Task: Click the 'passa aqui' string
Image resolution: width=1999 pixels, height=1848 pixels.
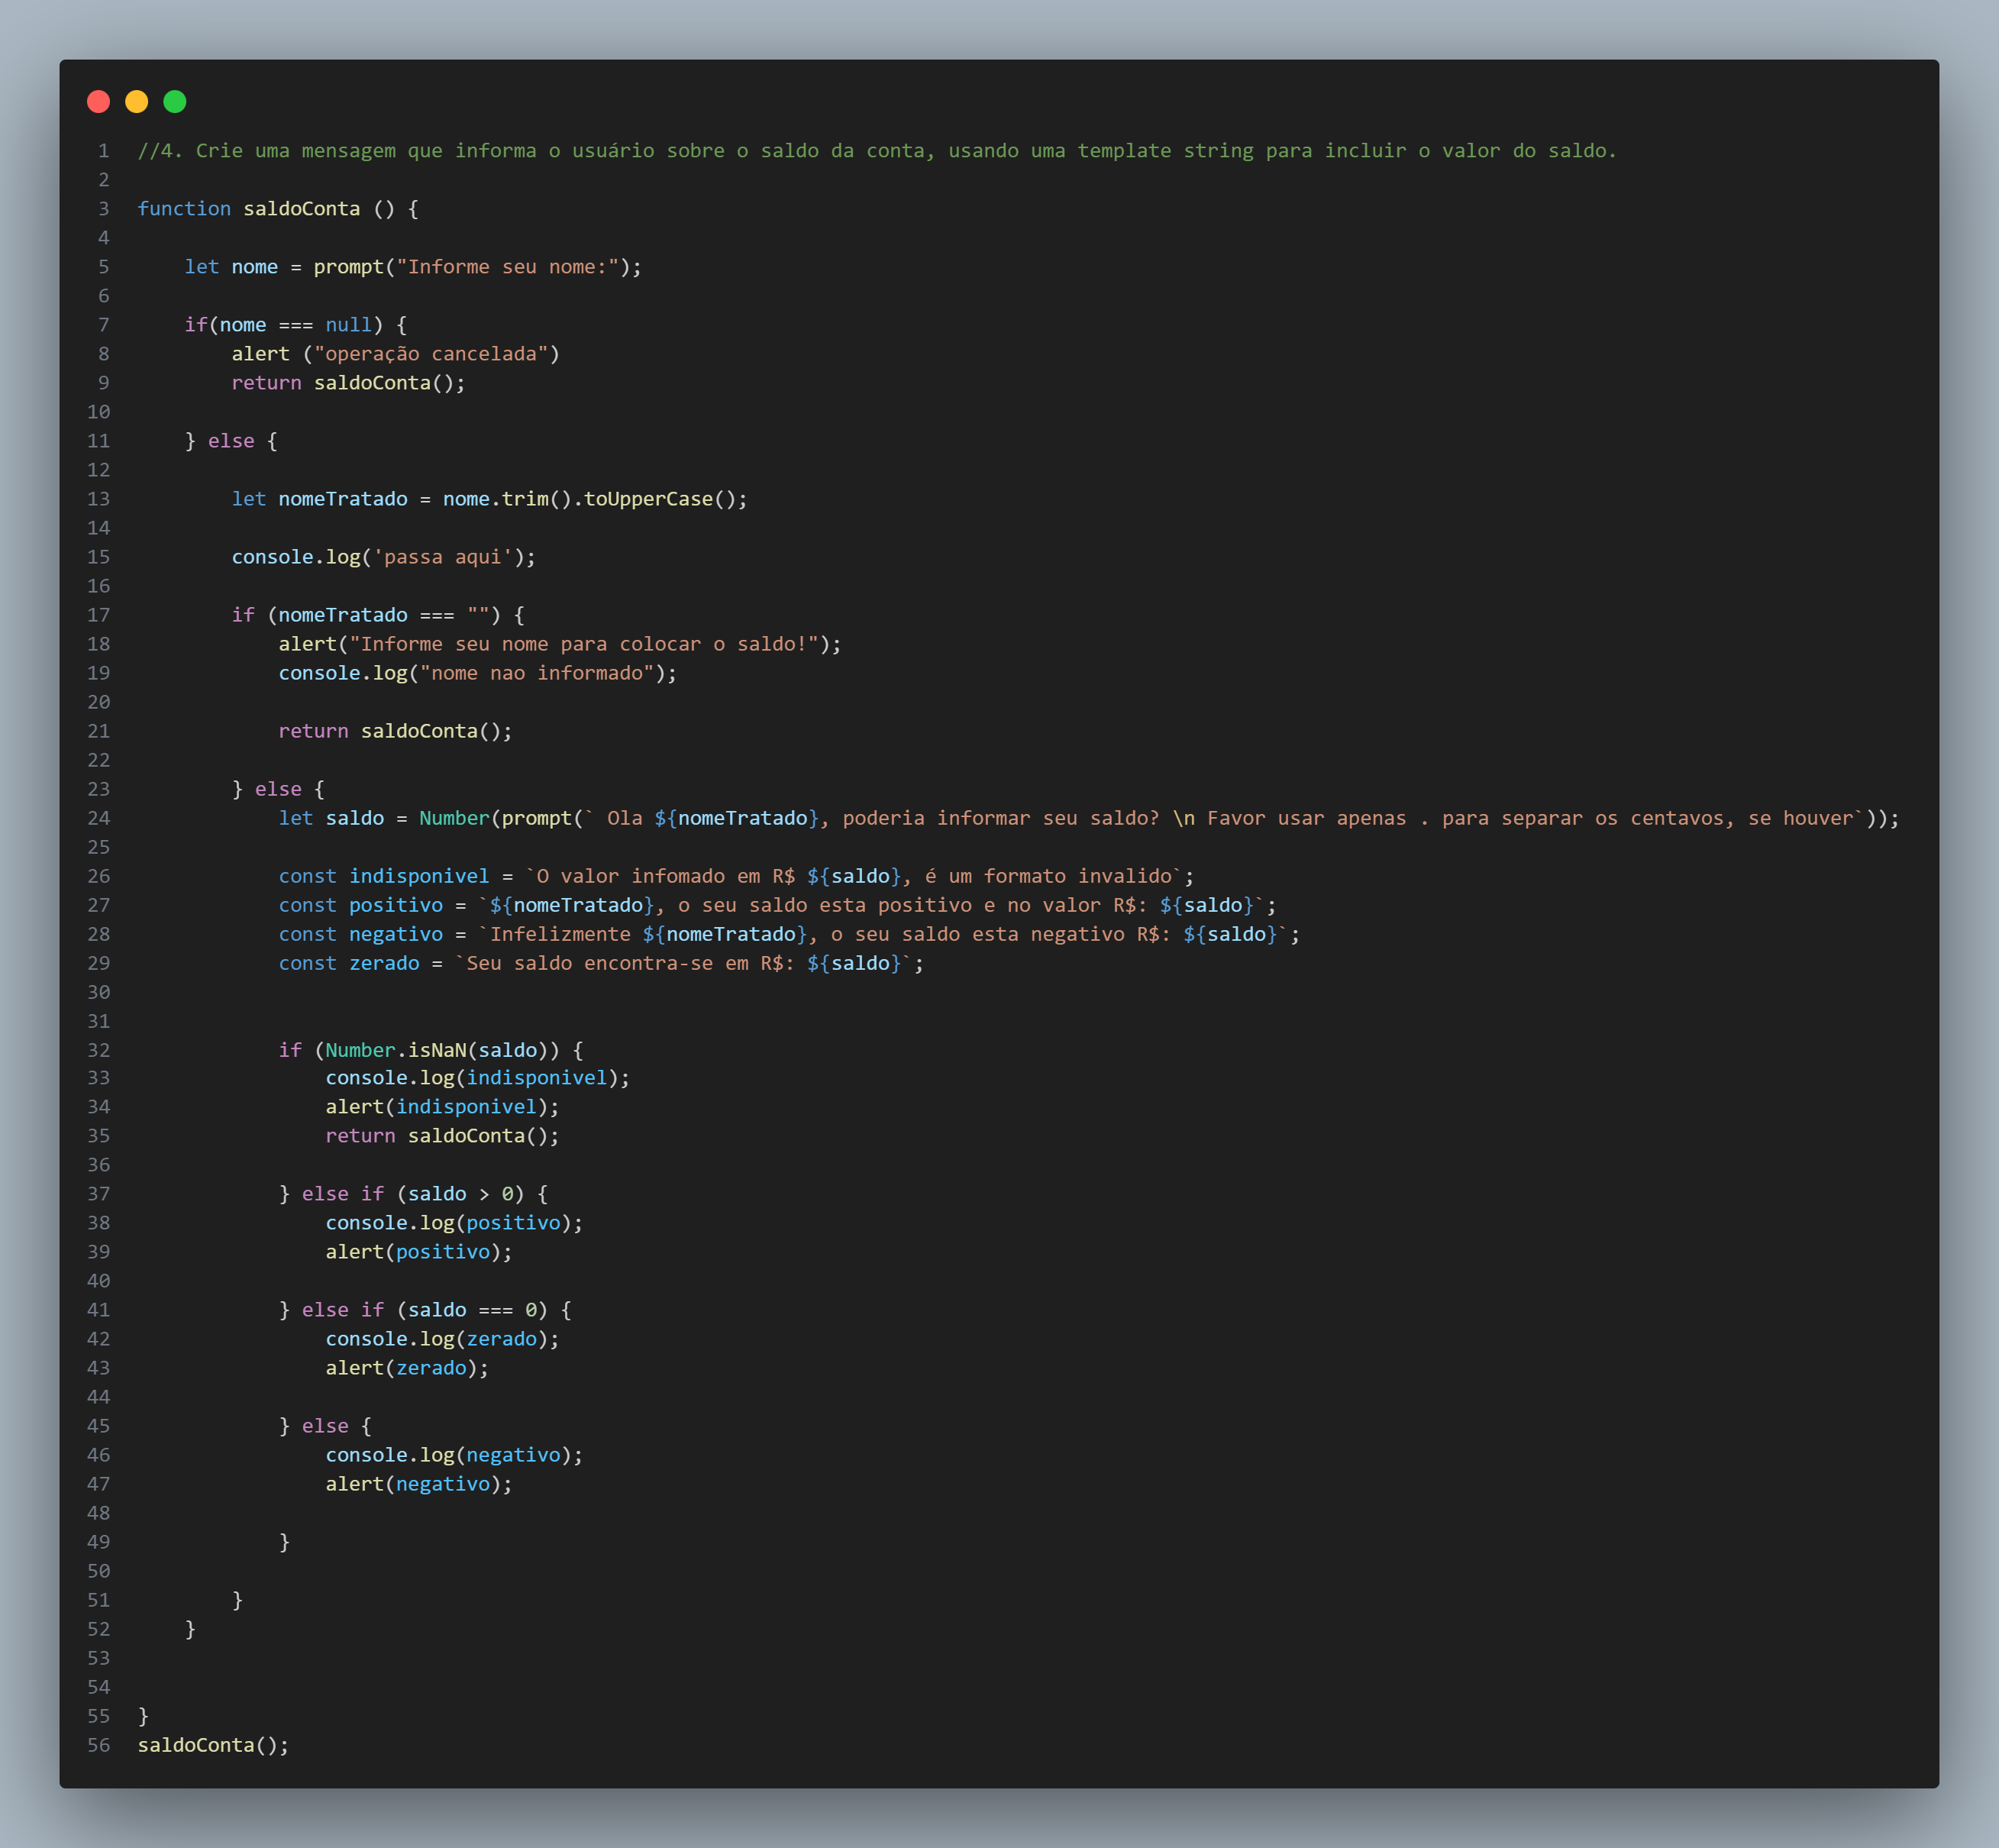Action: [x=442, y=557]
